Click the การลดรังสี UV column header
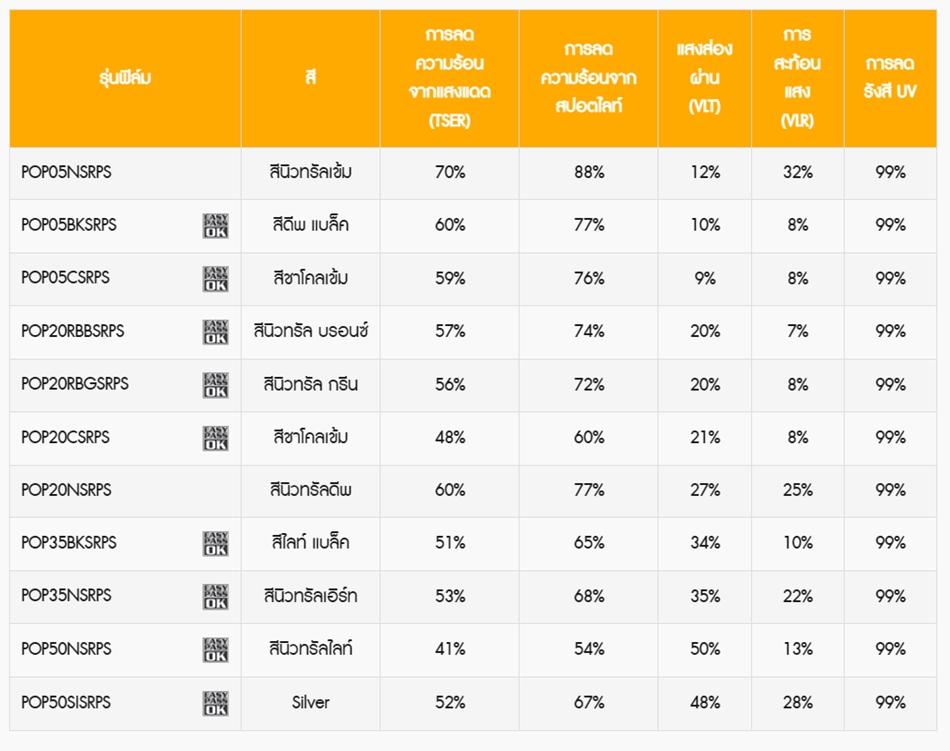Image resolution: width=950 pixels, height=751 pixels. [x=890, y=78]
